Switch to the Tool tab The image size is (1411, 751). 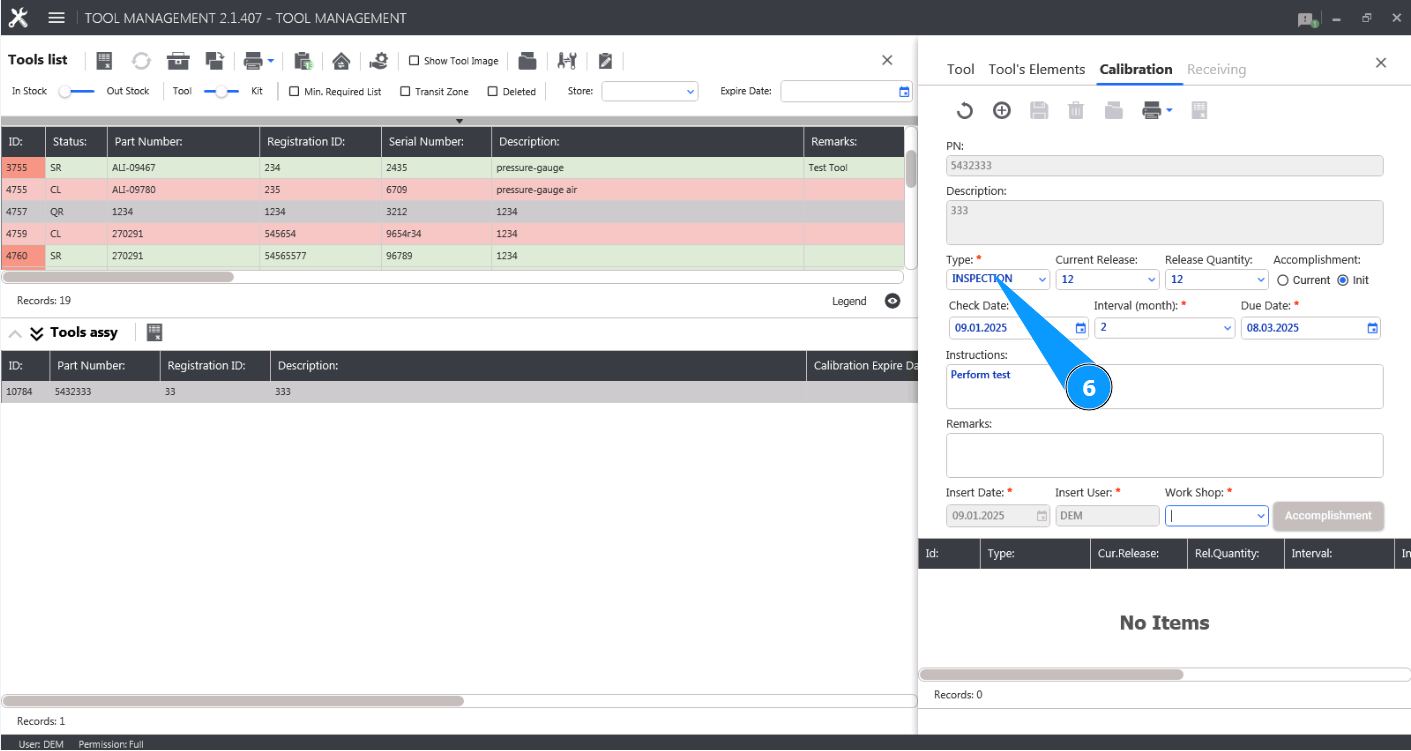pyautogui.click(x=960, y=69)
